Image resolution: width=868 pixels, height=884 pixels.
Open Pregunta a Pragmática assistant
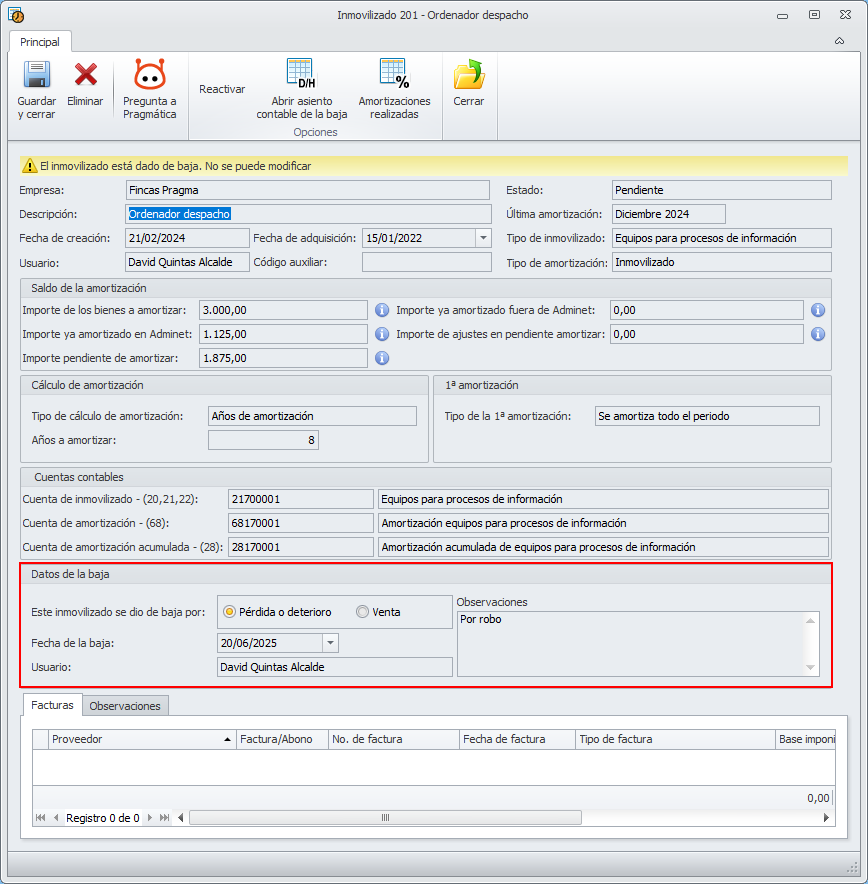pos(149,89)
